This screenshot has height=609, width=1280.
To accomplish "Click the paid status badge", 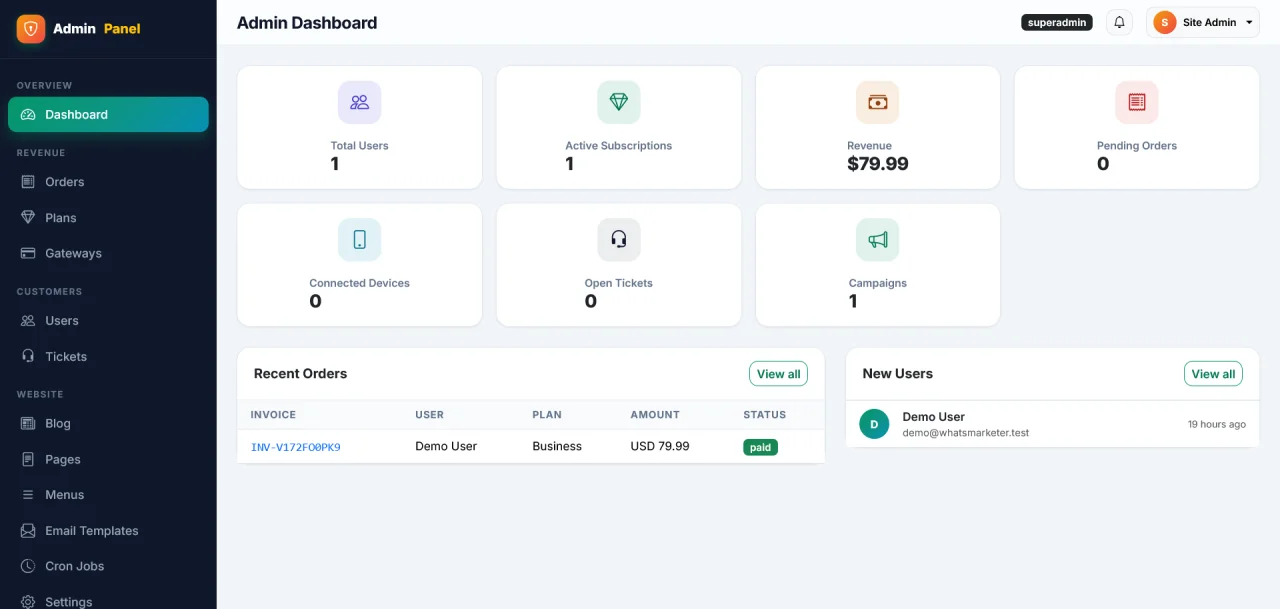I will click(760, 447).
